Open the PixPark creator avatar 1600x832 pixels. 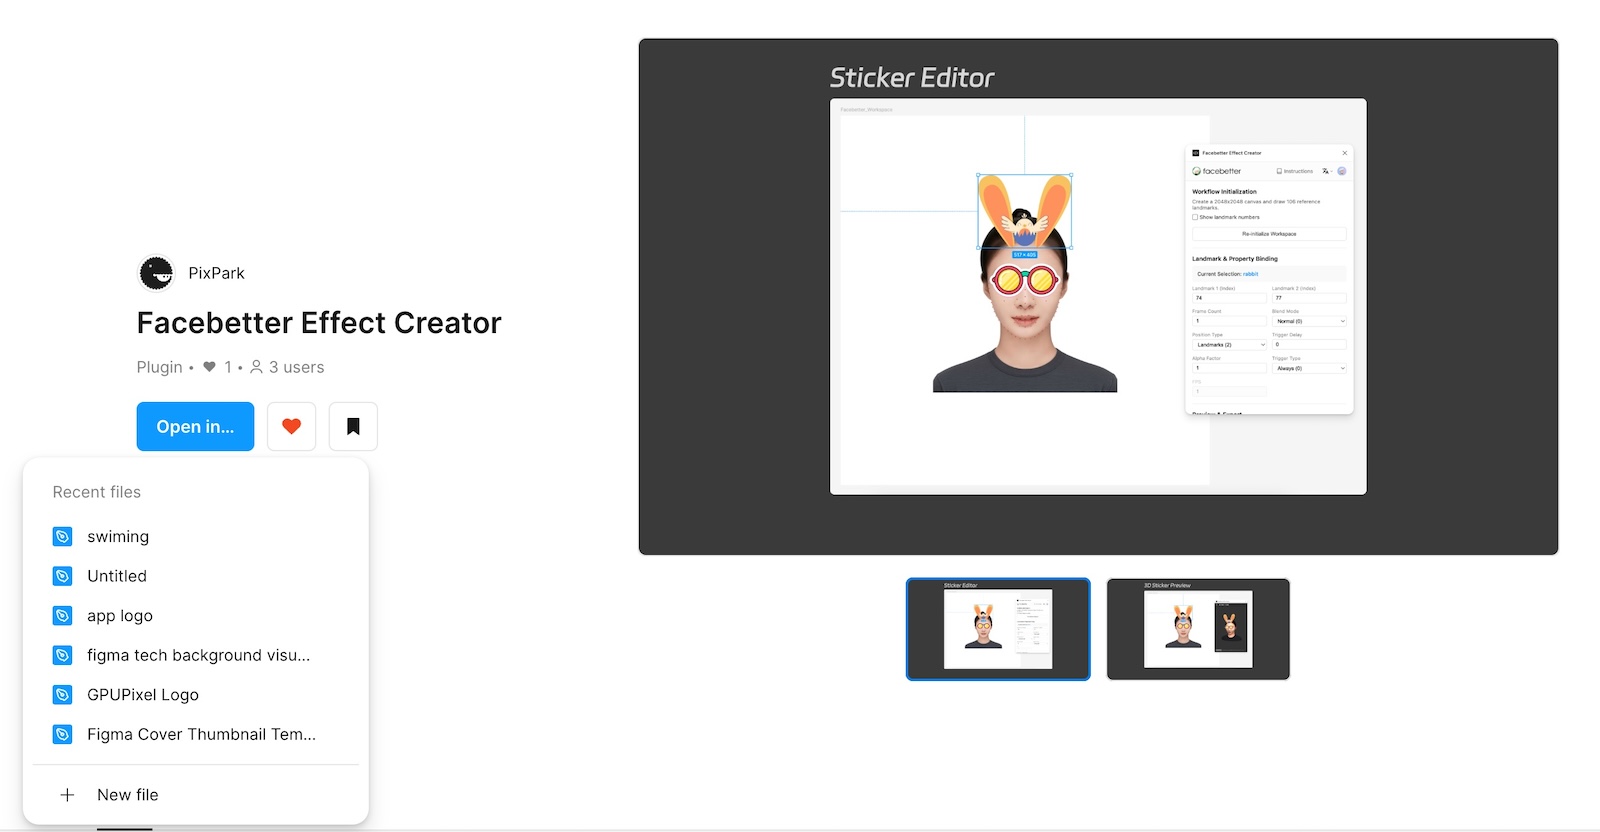click(156, 273)
